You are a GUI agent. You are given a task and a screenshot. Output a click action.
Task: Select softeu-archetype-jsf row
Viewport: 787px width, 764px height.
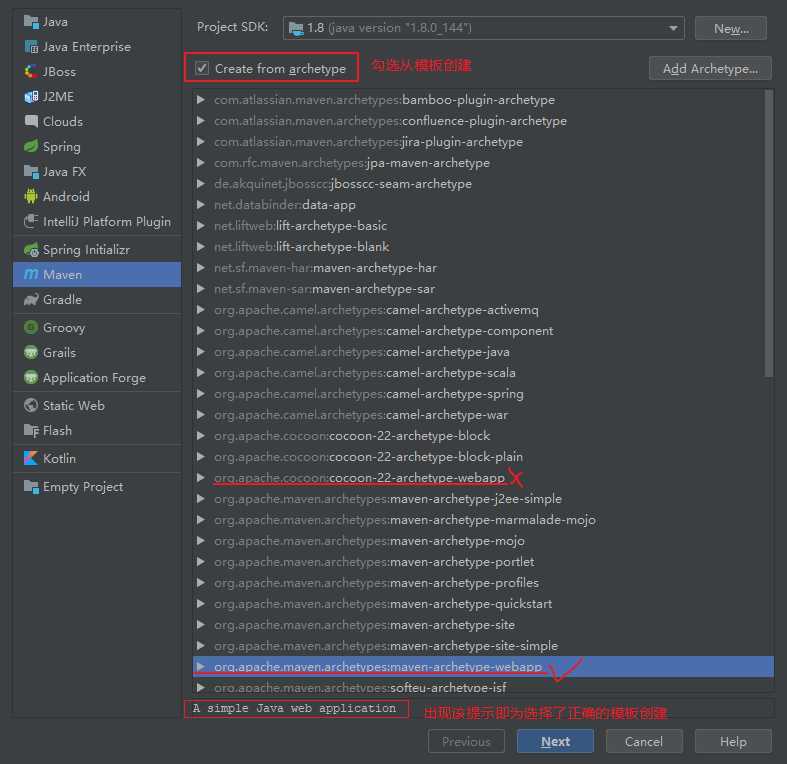483,688
